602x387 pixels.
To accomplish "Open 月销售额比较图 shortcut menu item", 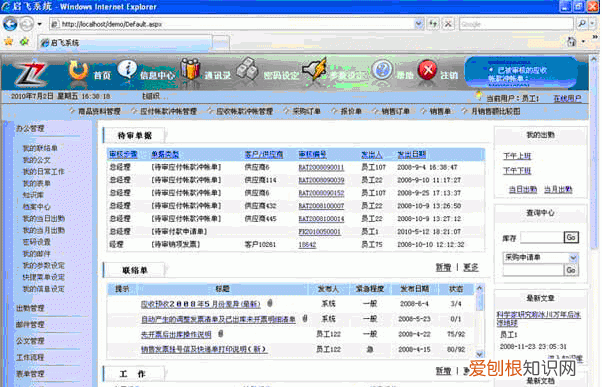I will tap(496, 111).
